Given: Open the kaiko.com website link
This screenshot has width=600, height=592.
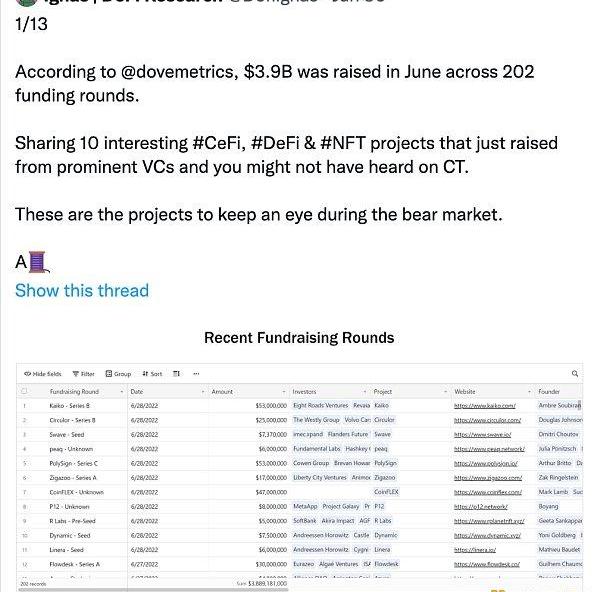Looking at the screenshot, I should [485, 406].
